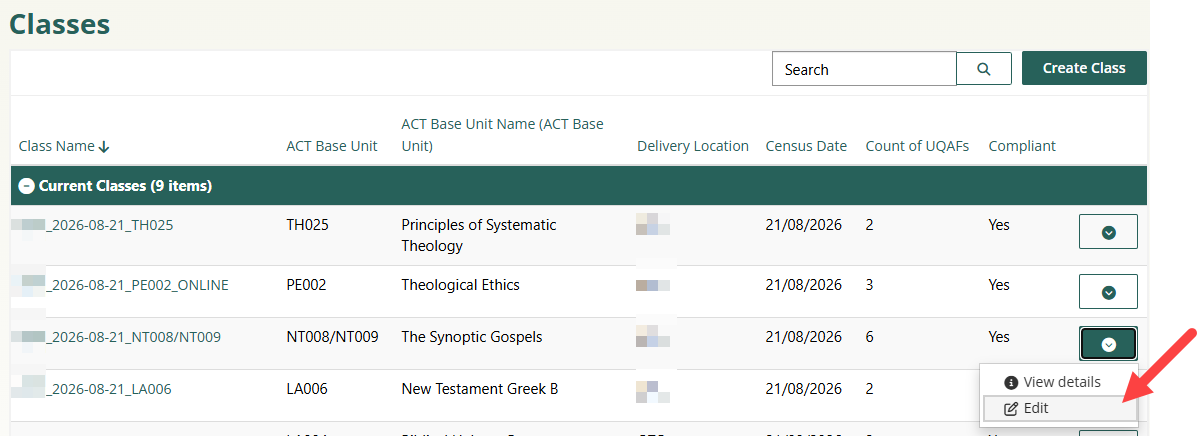Open row actions dropdown for TH025
The width and height of the screenshot is (1197, 436).
[1108, 232]
